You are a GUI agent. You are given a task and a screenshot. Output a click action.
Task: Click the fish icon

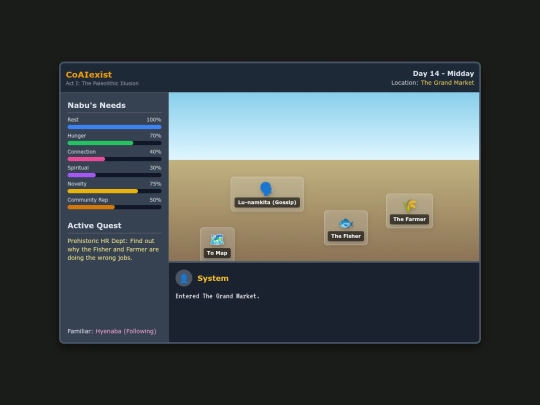(346, 224)
